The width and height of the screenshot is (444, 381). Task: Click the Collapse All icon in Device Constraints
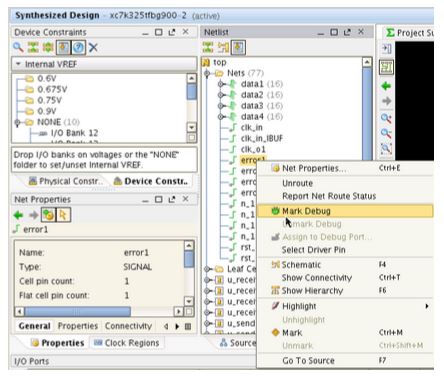pyautogui.click(x=33, y=47)
